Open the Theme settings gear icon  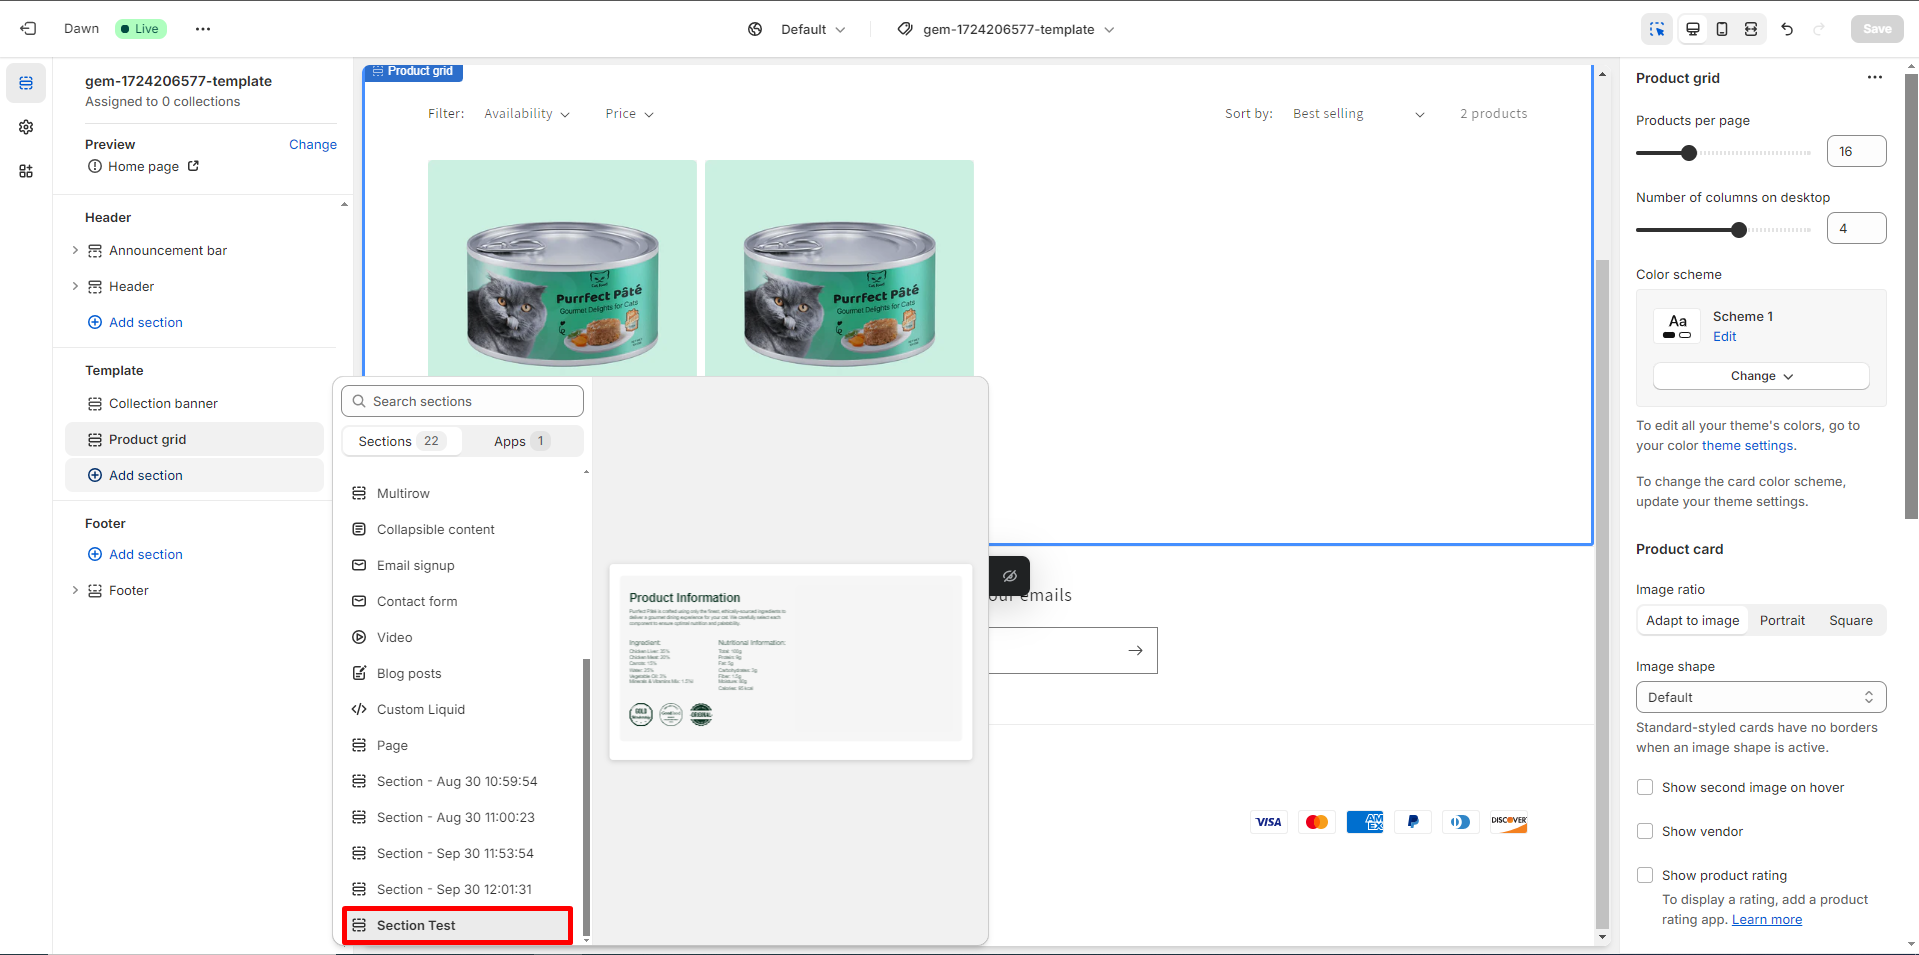[26, 127]
